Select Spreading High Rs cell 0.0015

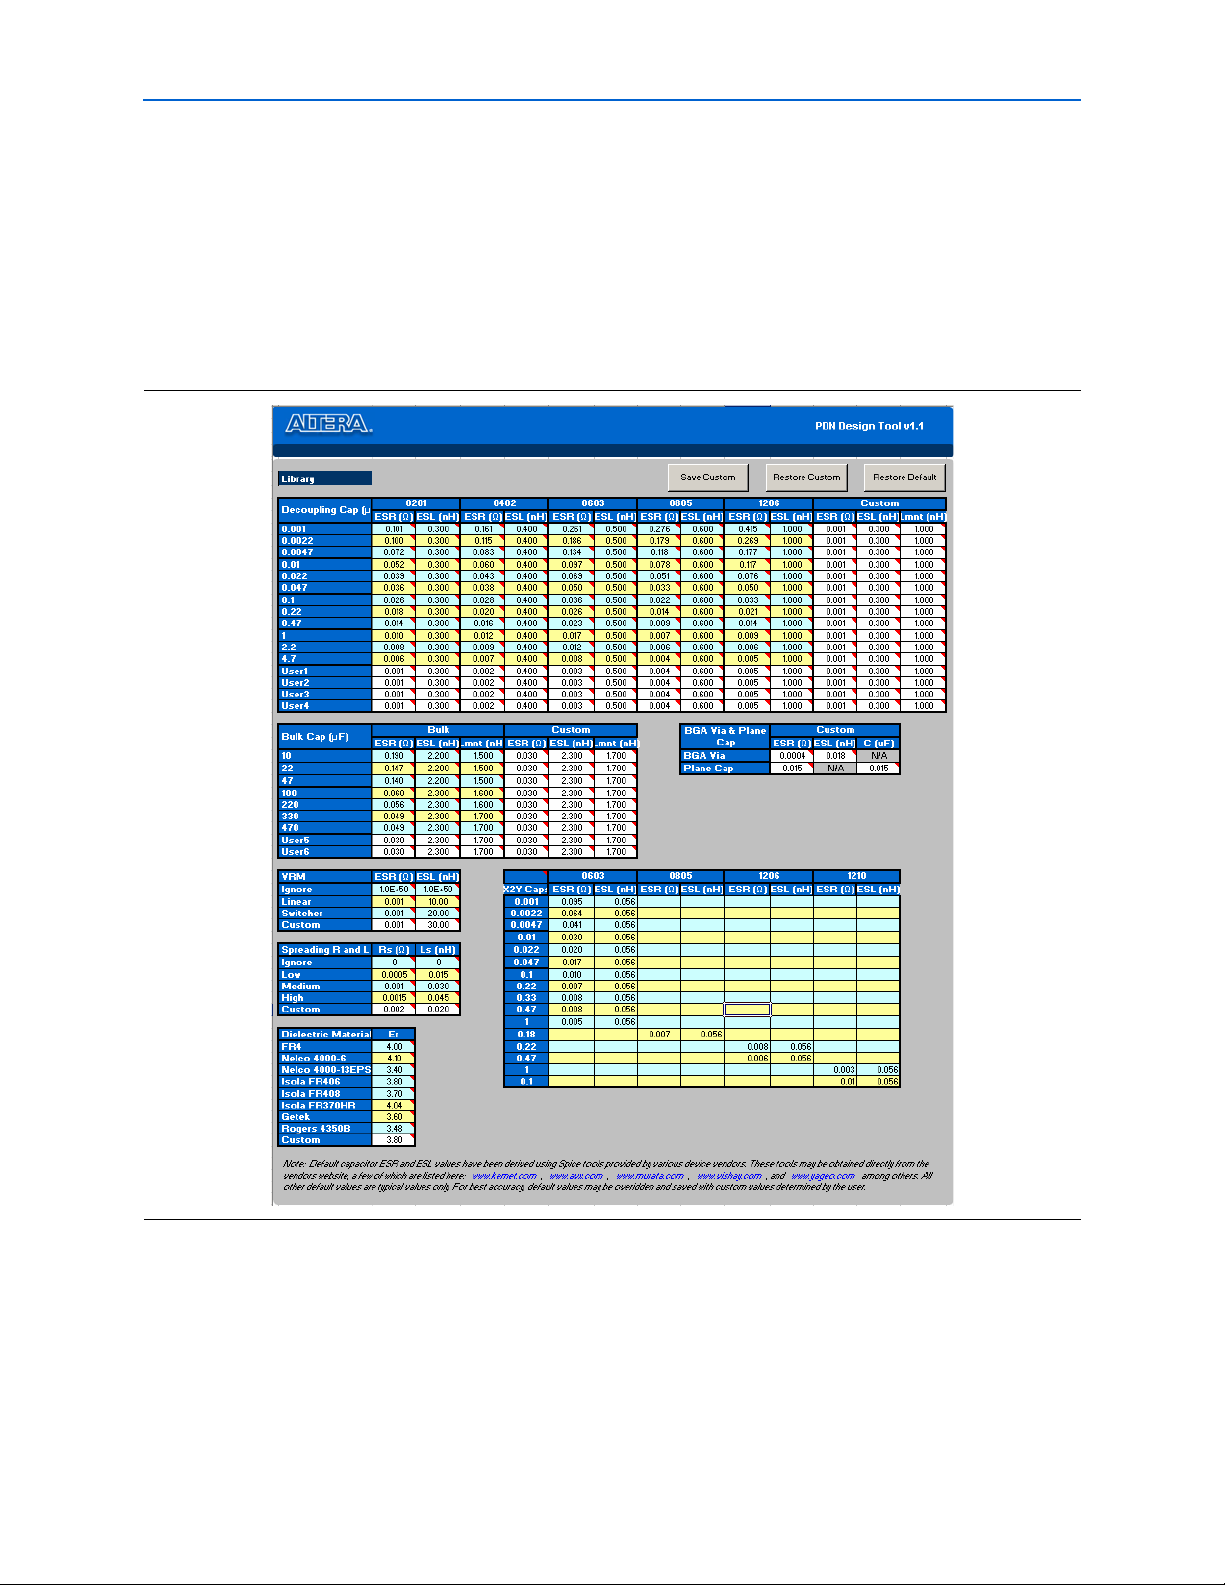tap(393, 998)
